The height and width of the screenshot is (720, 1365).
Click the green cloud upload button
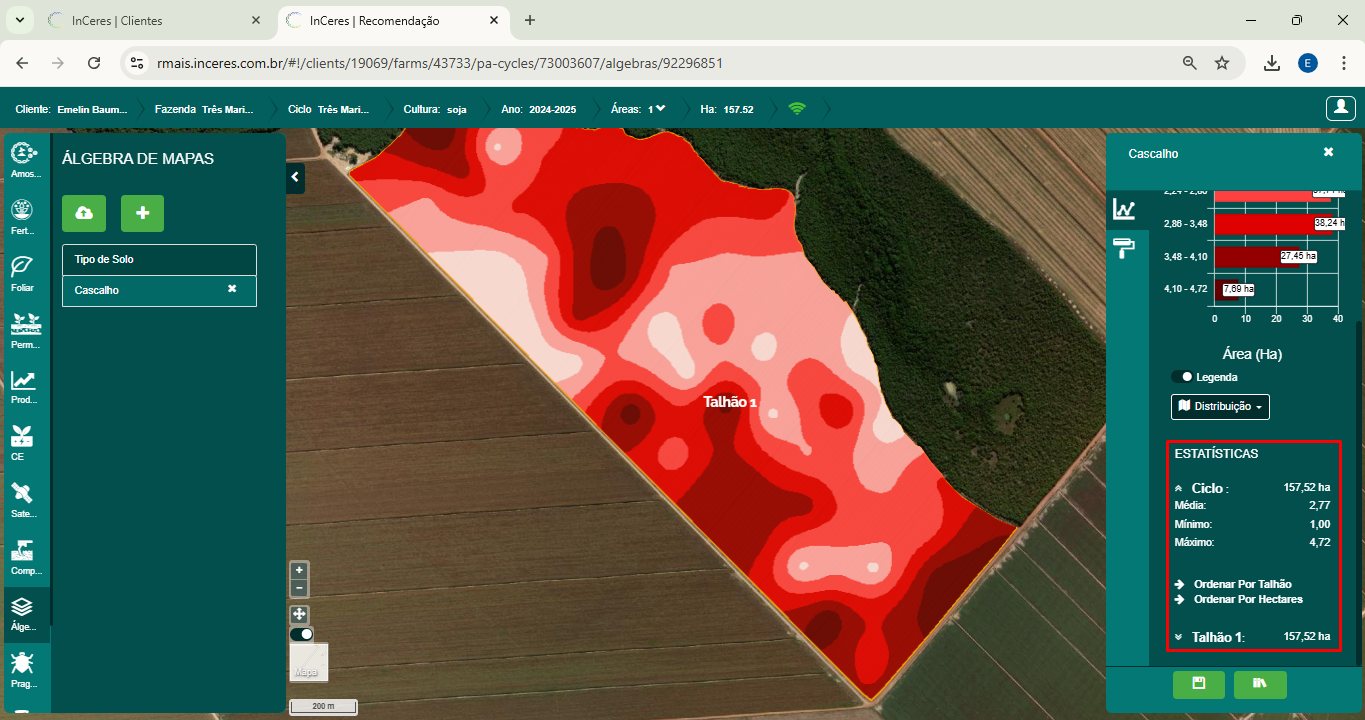pyautogui.click(x=84, y=213)
